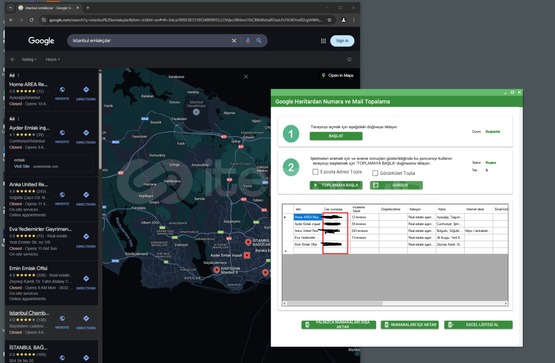
Task: Get Directions icon for Home AREA listing
Action: (x=86, y=90)
